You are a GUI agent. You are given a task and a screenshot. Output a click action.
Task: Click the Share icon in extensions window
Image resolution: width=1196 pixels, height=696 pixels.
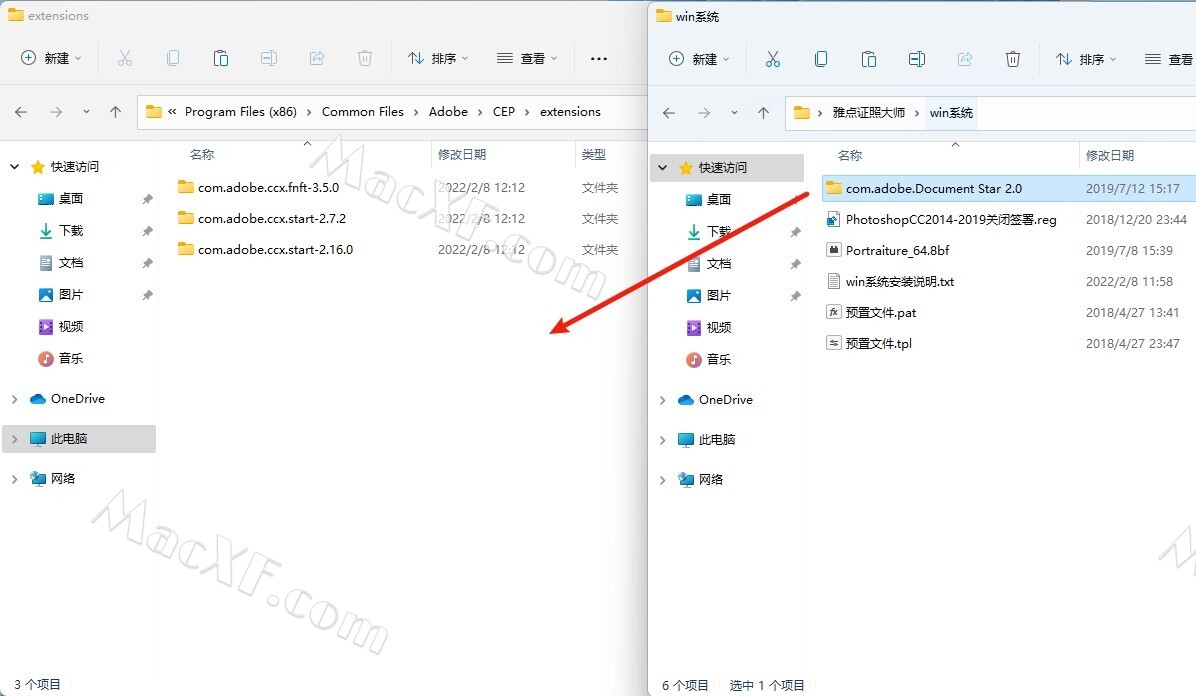(317, 58)
